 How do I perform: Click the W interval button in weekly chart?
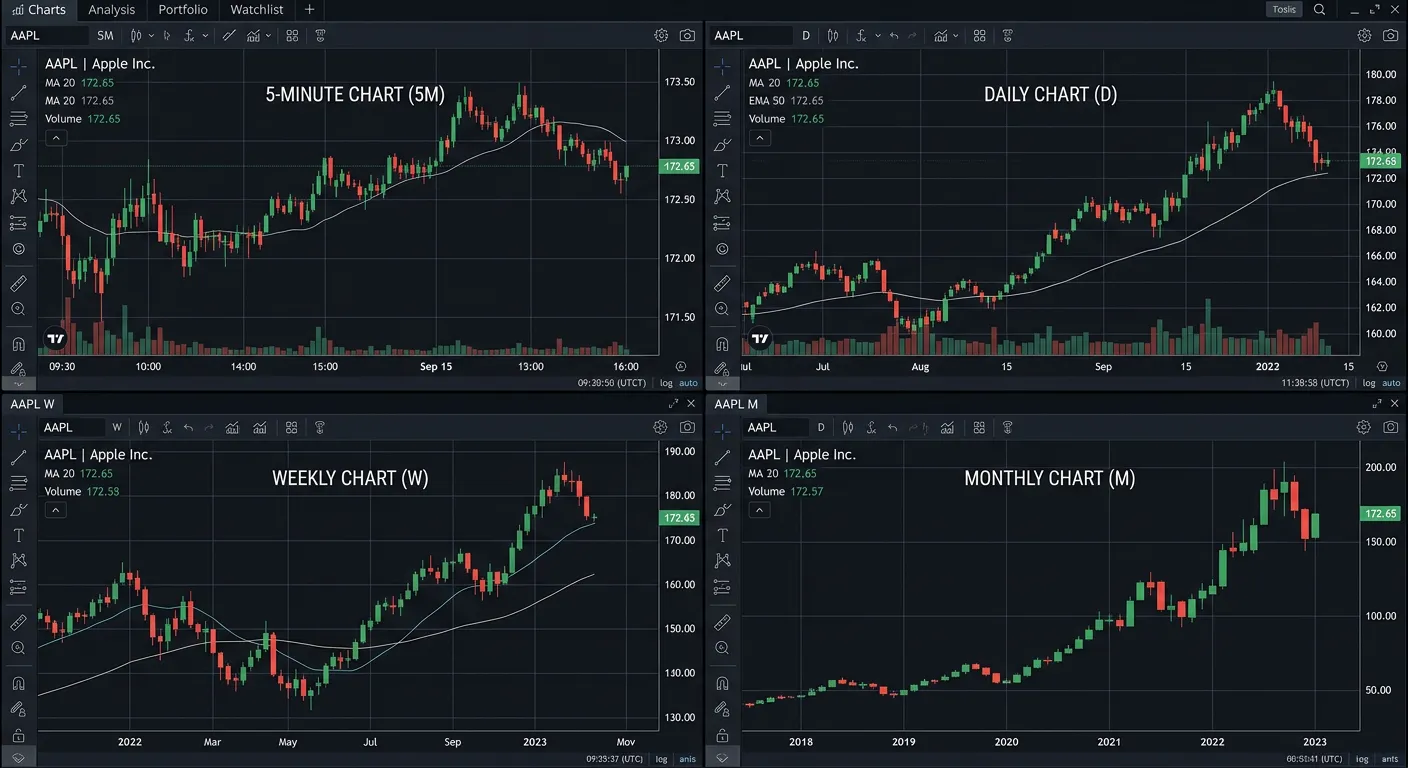117,428
